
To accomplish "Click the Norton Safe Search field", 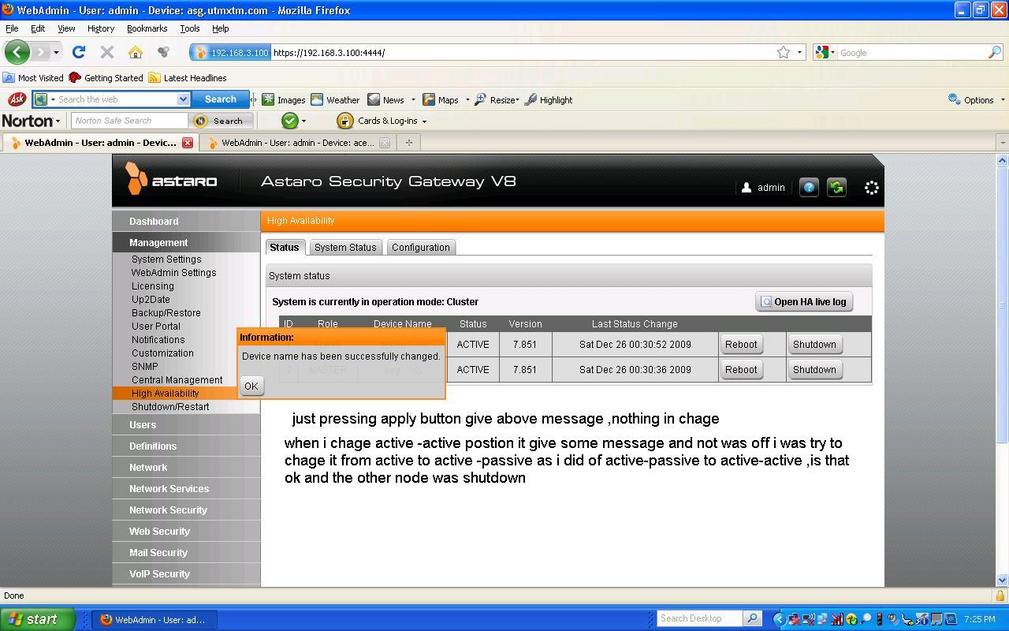I will tap(129, 121).
